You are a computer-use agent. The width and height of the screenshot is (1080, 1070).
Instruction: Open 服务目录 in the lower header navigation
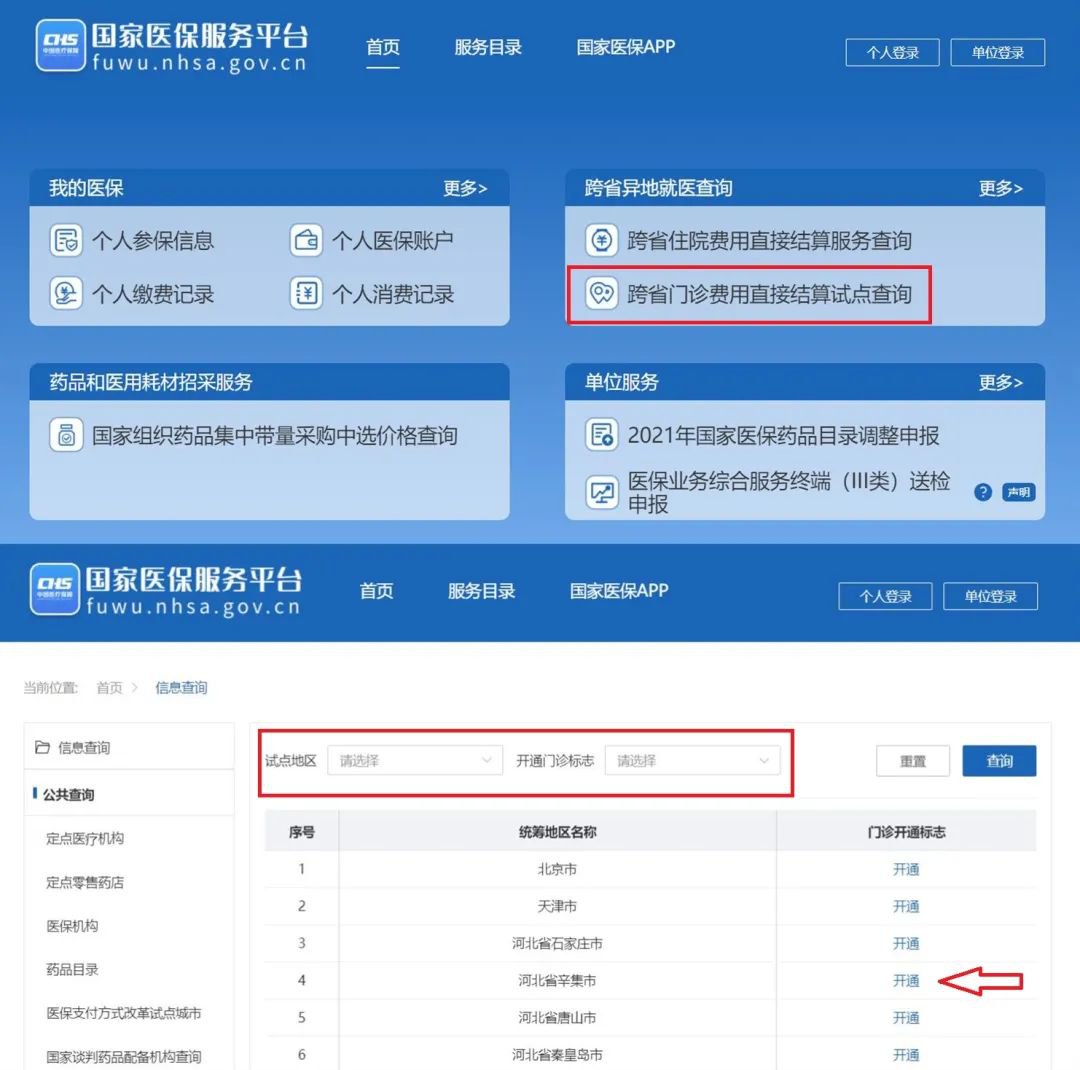pos(481,591)
